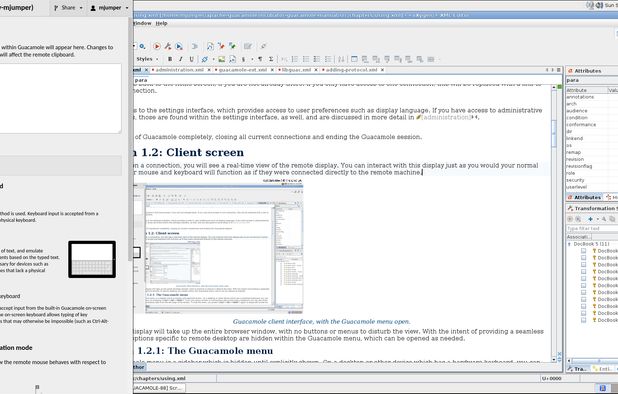The width and height of the screenshot is (618, 394).
Task: Click the sort (up-down arrows) icon
Action: [341, 59]
